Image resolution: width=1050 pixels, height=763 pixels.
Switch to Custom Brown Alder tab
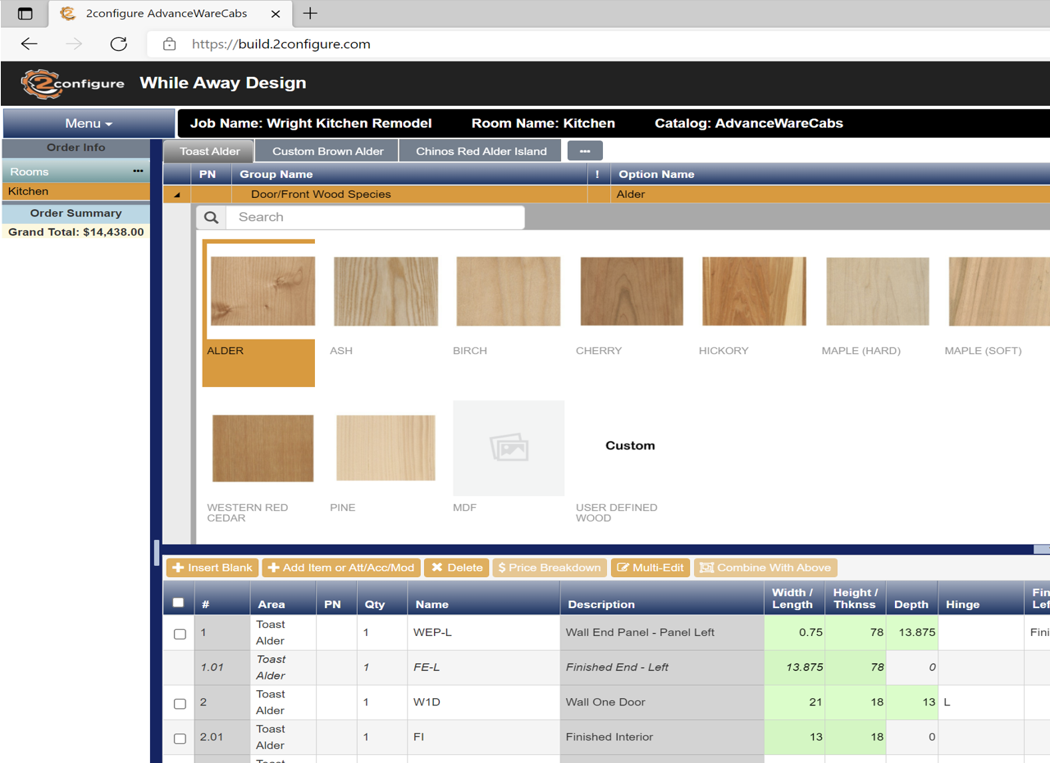327,151
